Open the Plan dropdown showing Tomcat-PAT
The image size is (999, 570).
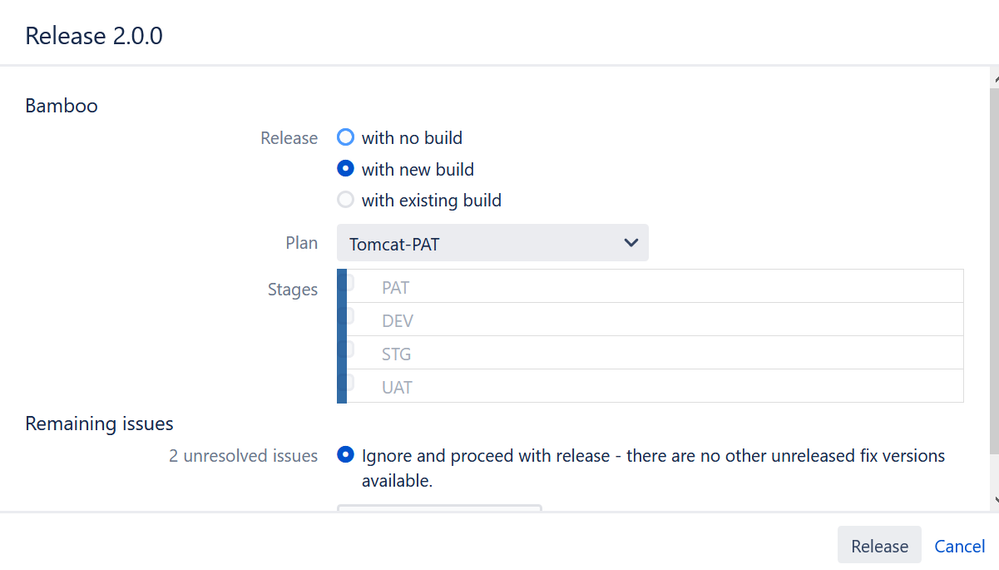(492, 243)
